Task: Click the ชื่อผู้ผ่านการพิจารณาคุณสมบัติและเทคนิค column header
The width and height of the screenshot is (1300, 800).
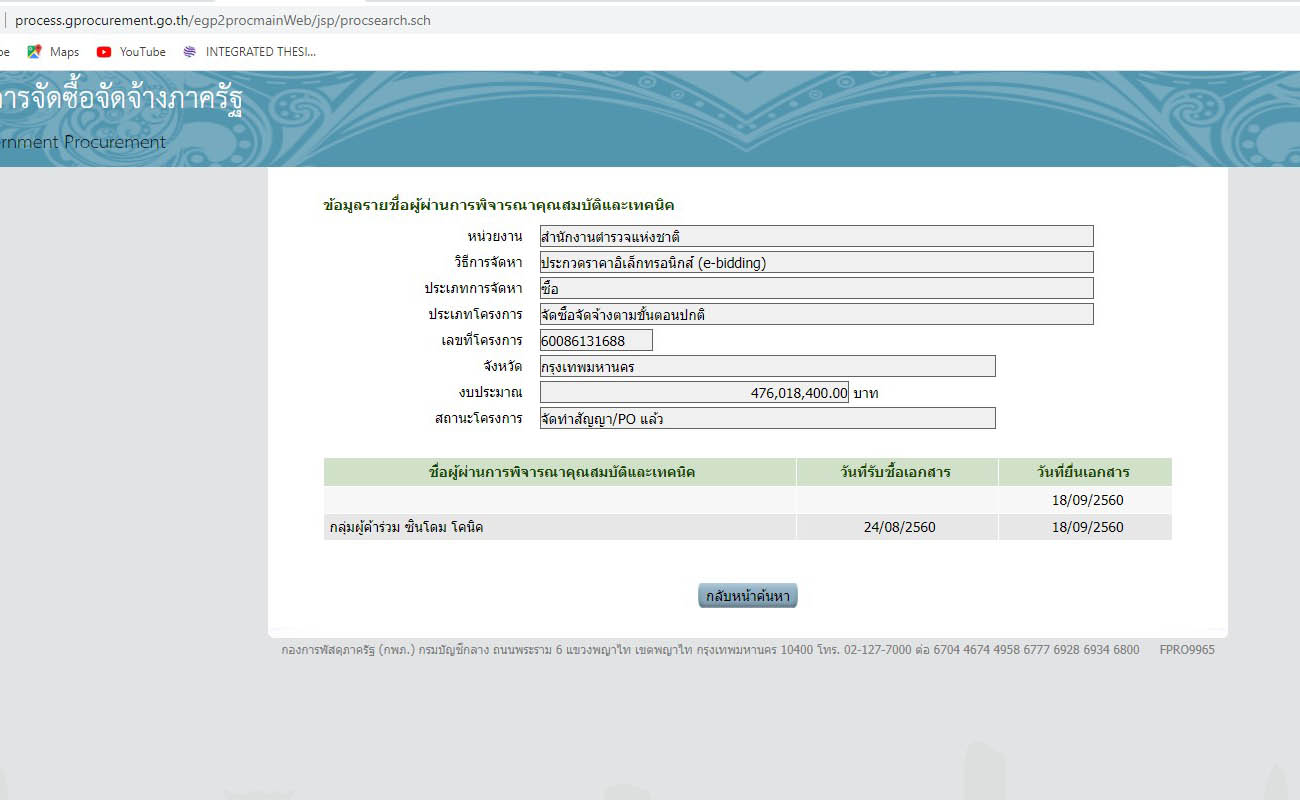Action: (x=560, y=472)
